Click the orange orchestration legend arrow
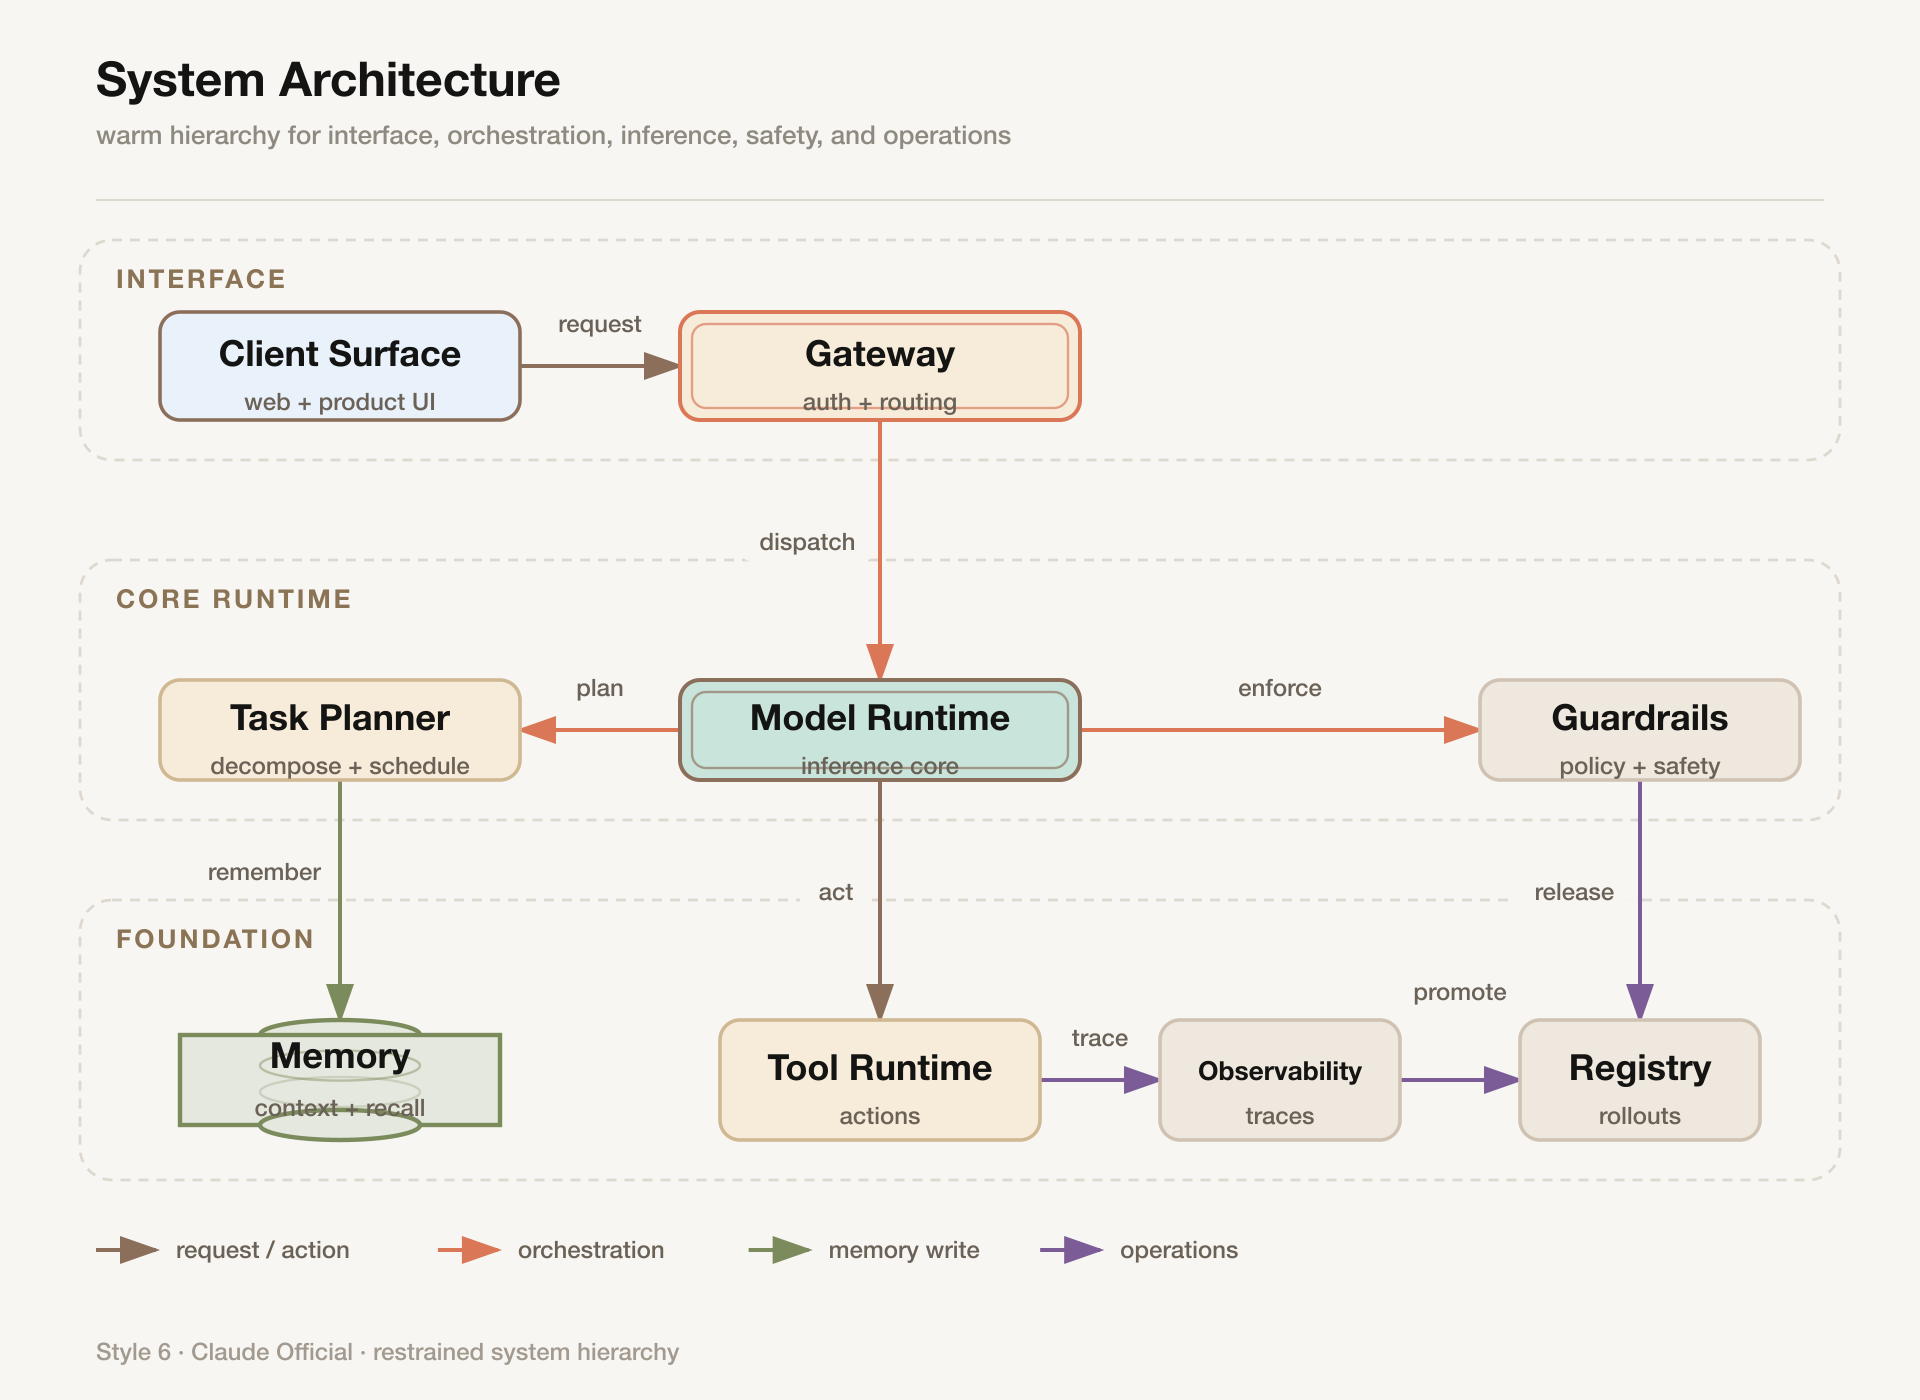 [x=469, y=1250]
